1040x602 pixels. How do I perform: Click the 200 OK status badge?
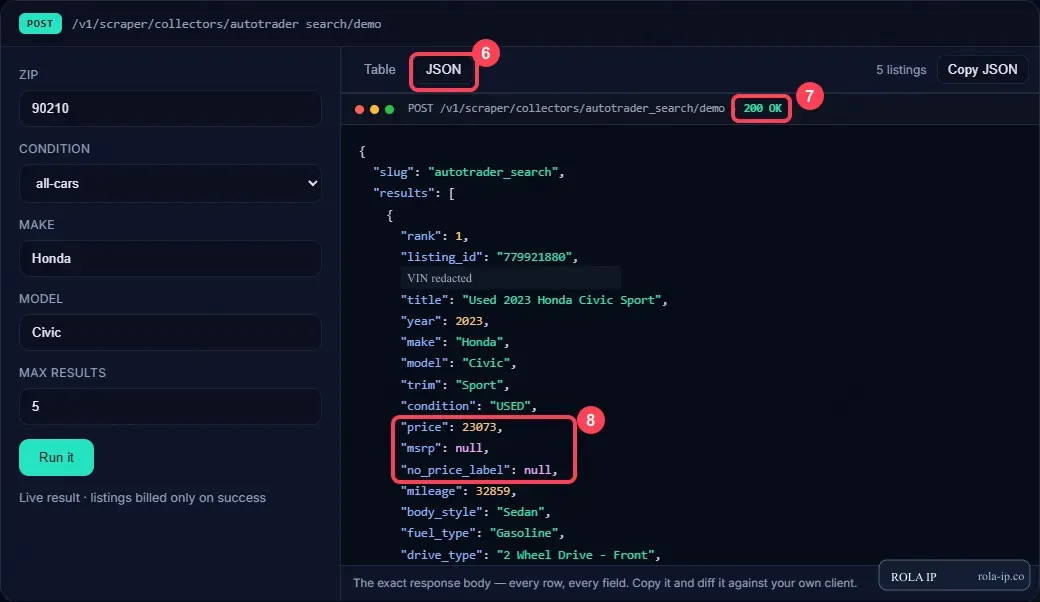point(762,108)
